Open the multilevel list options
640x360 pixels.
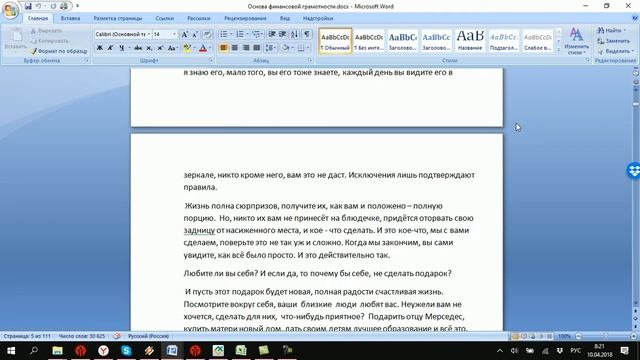pos(256,34)
